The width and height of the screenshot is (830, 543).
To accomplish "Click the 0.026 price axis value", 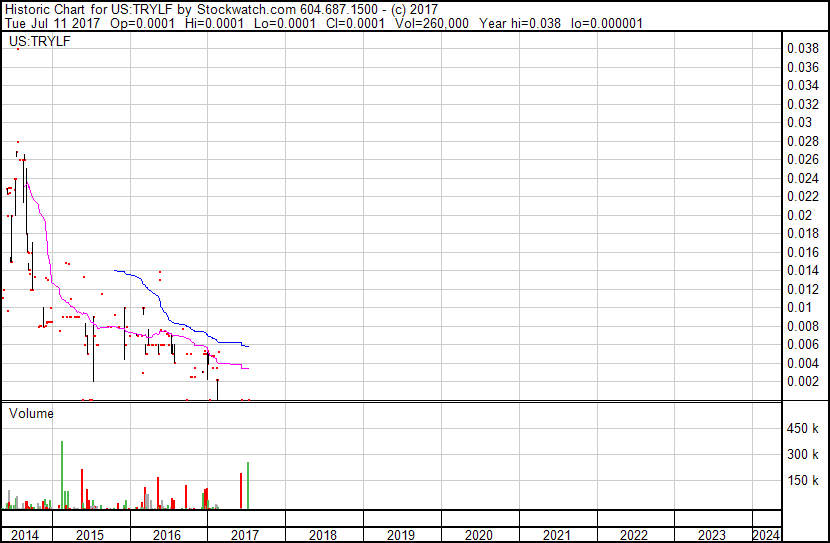I will point(803,159).
